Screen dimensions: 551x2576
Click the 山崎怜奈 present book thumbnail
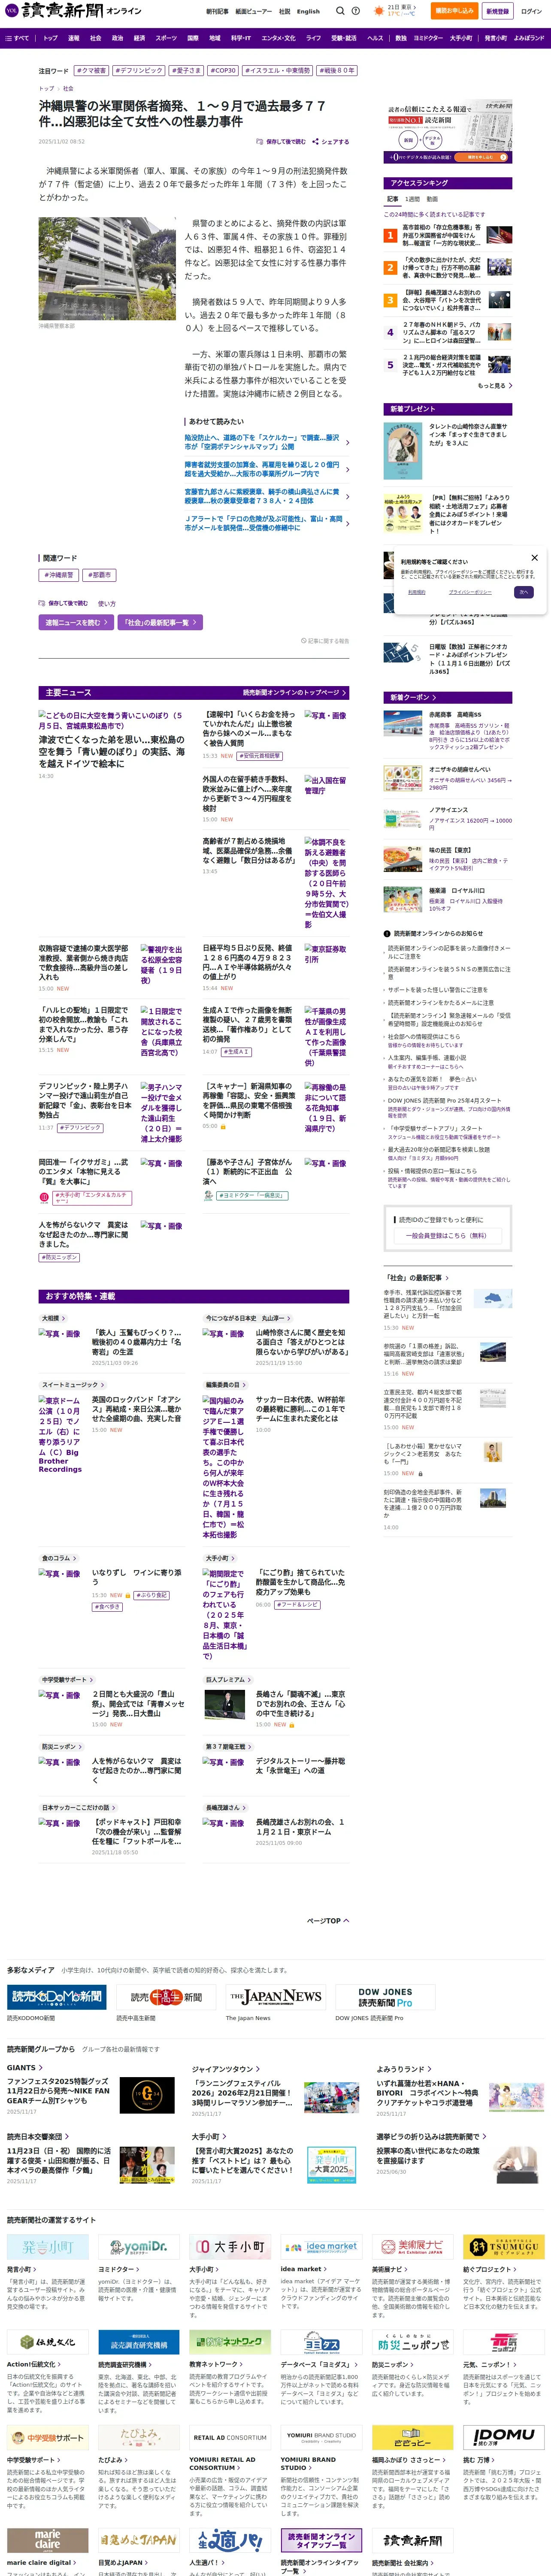coord(403,451)
